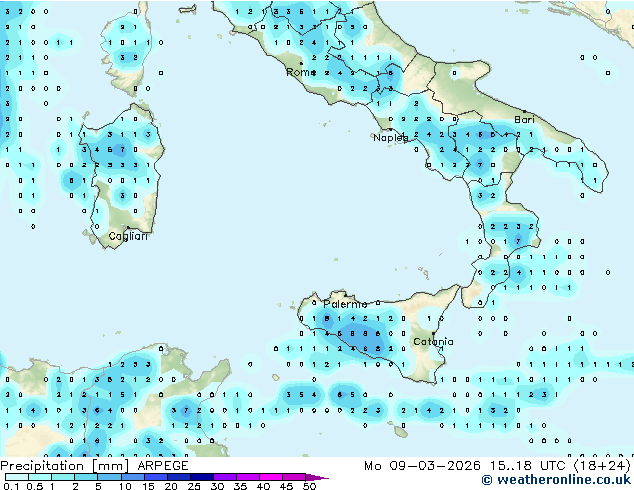The height and width of the screenshot is (490, 634).
Task: Pick the legend swatch between 40 and 45
Action: pyautogui.click(x=271, y=477)
